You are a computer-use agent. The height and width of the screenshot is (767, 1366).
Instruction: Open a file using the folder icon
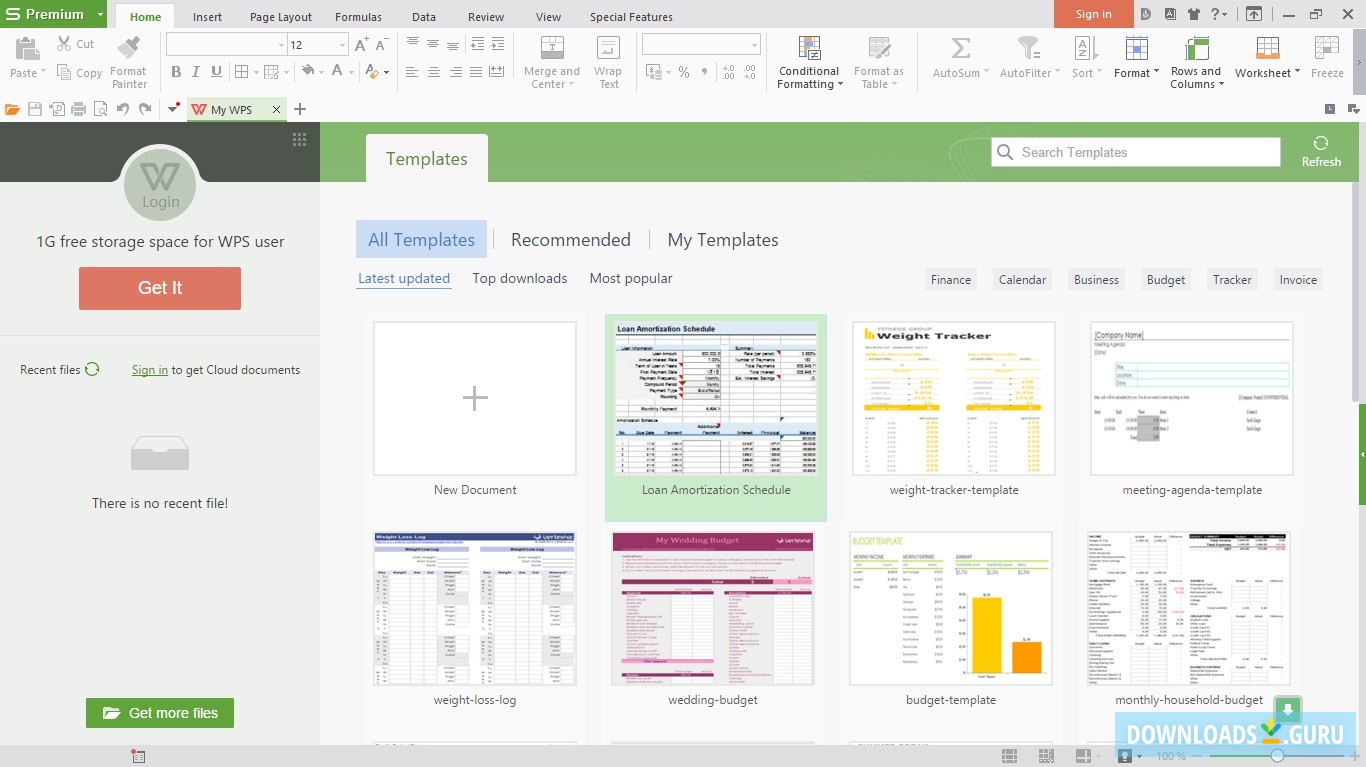(12, 109)
